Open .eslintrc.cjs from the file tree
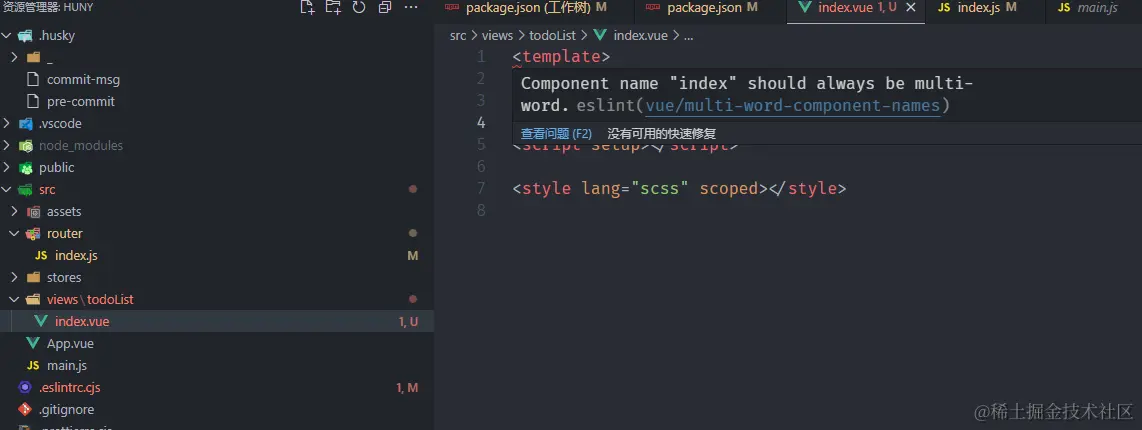Viewport: 1142px width, 430px height. coord(70,388)
